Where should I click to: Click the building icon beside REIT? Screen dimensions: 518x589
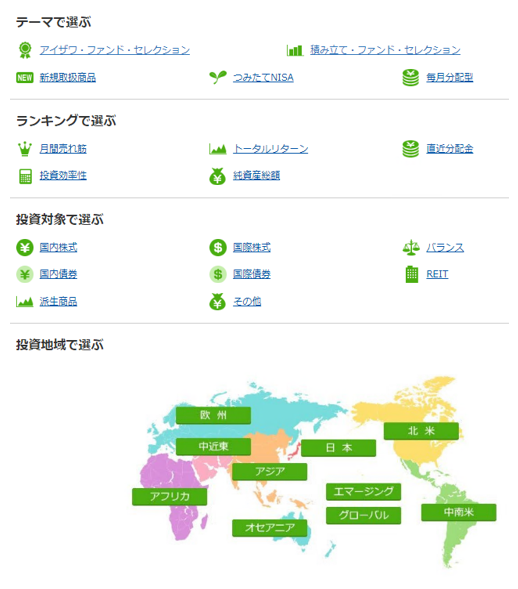[412, 274]
